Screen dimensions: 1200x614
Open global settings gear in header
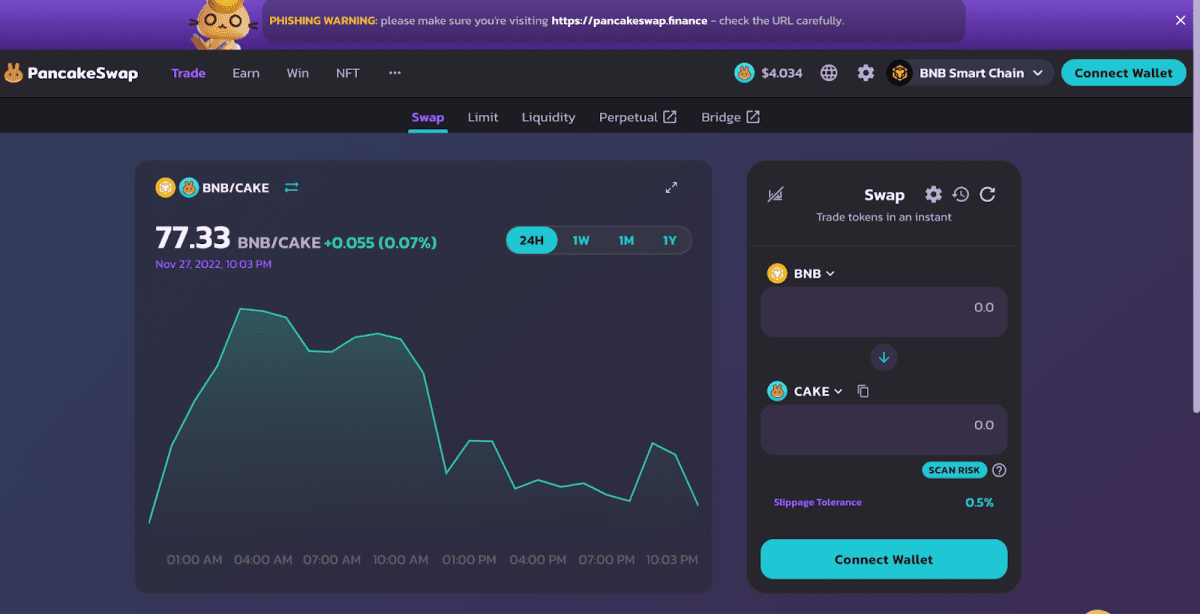point(866,73)
